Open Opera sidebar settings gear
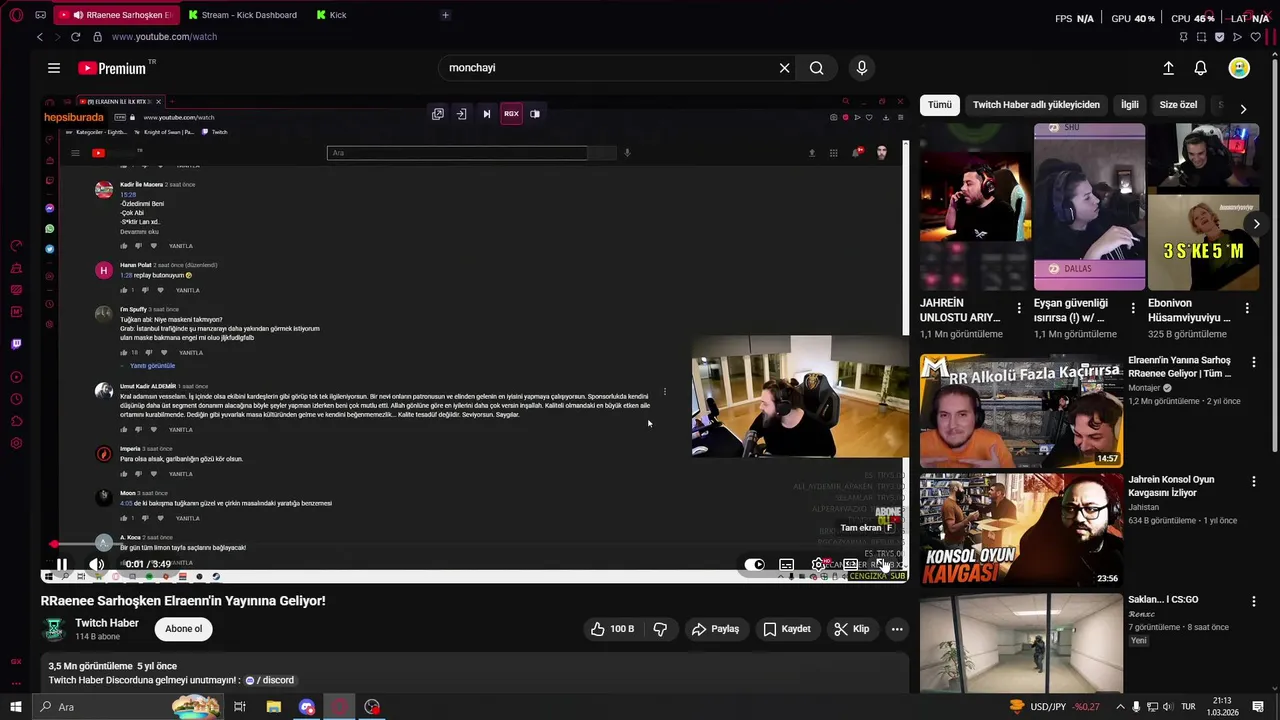The width and height of the screenshot is (1280, 720). point(16,443)
